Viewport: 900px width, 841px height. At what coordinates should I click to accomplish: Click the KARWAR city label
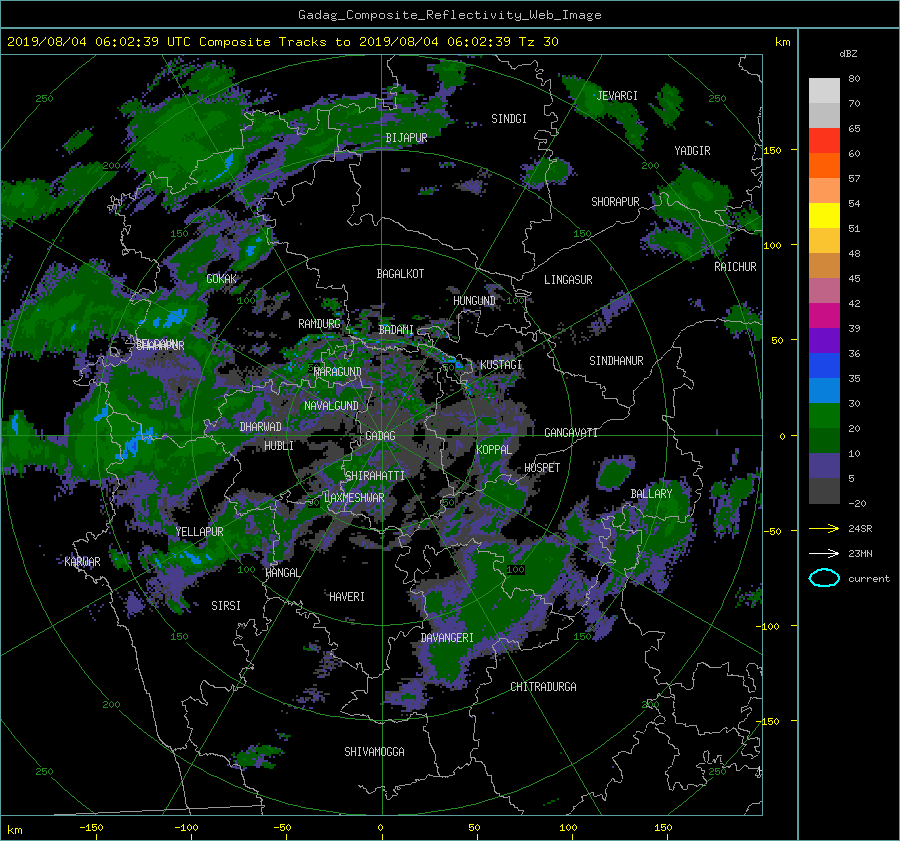[x=82, y=562]
